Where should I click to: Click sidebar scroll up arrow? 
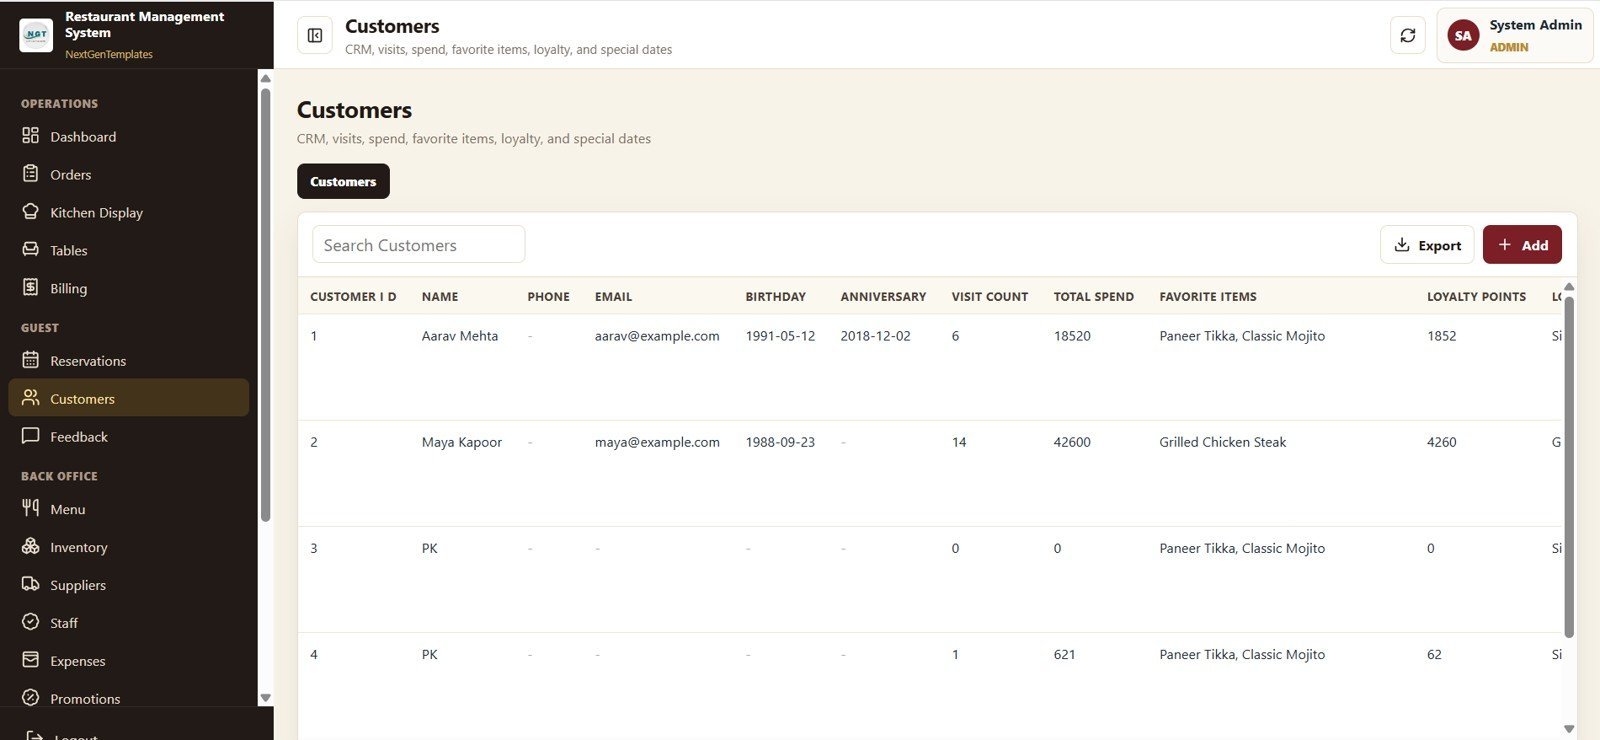[x=265, y=78]
